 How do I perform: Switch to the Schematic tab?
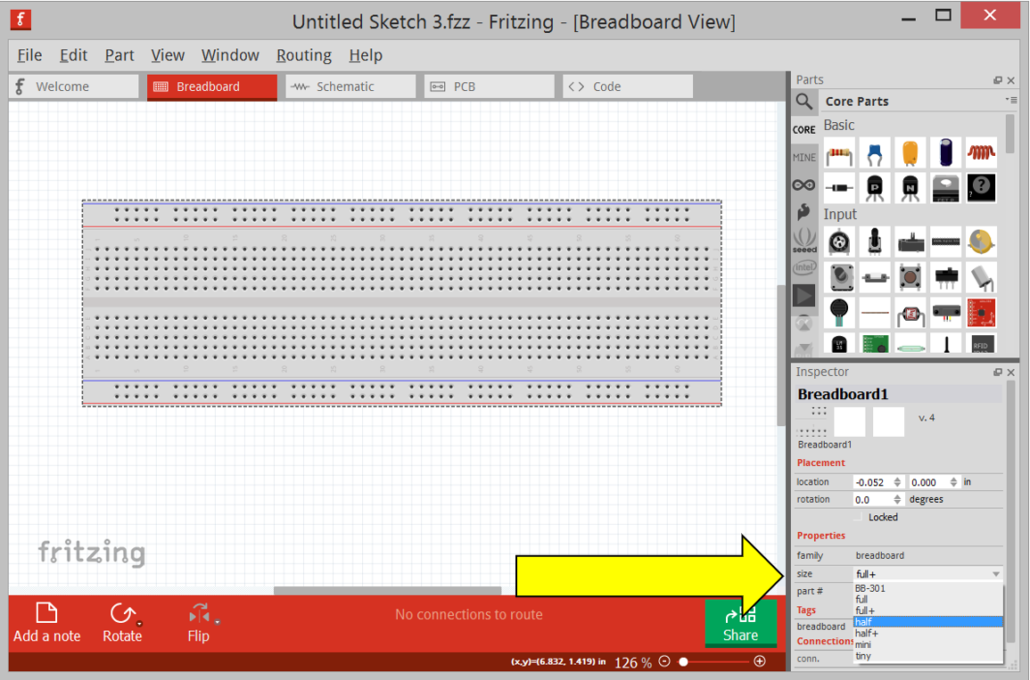click(349, 87)
